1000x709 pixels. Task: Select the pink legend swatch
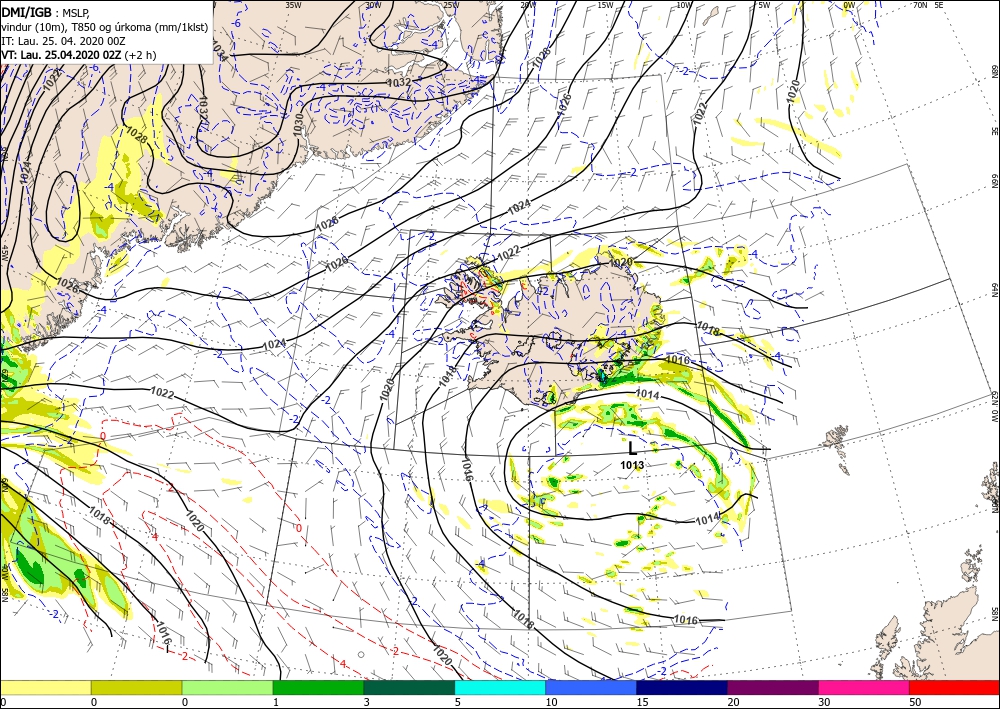point(864,687)
